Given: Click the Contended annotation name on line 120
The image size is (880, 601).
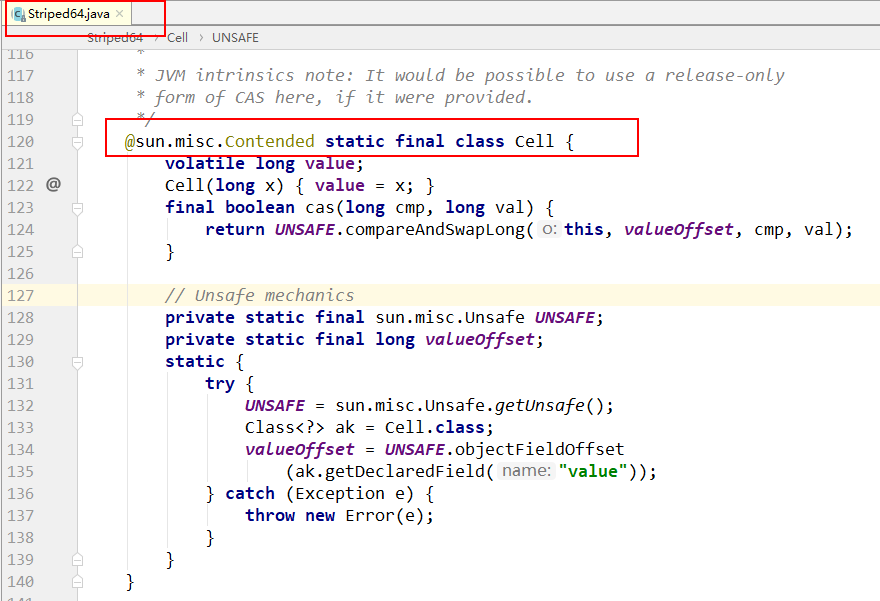Looking at the screenshot, I should 269,141.
